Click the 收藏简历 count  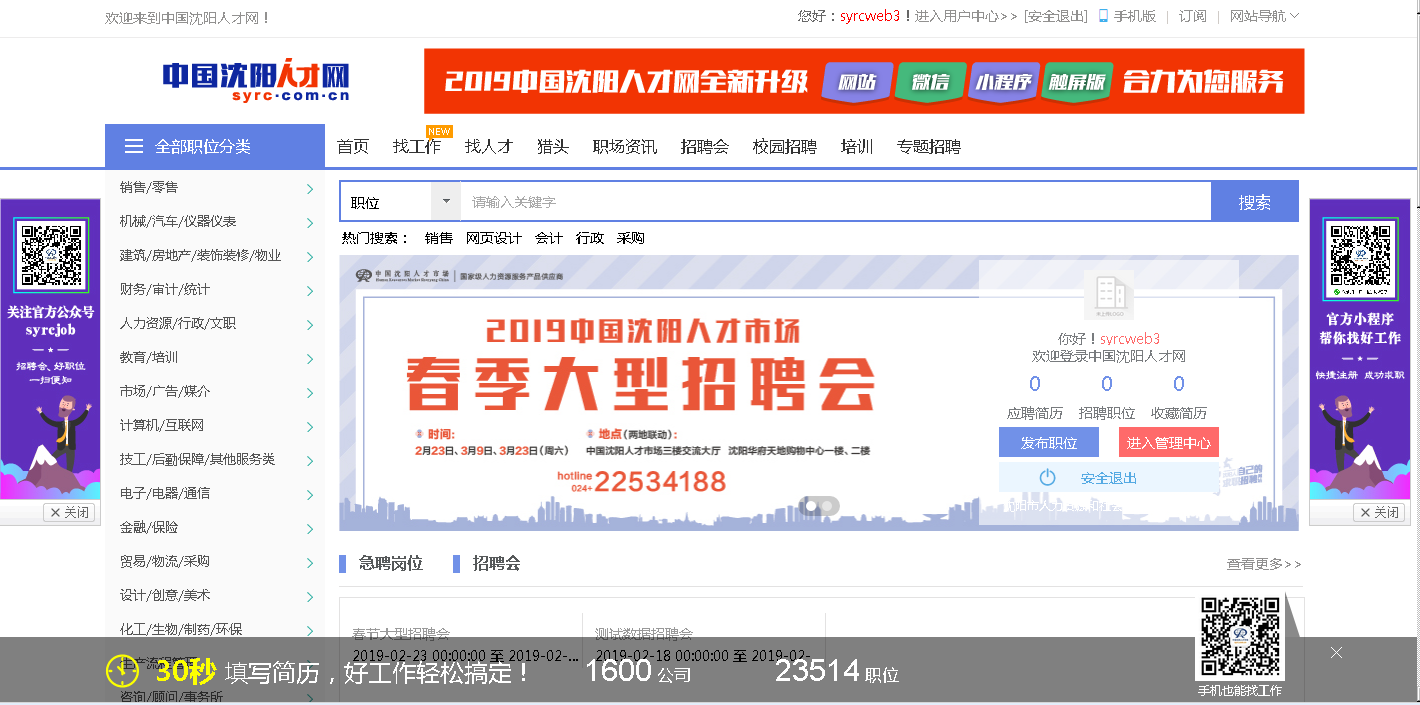(1179, 384)
